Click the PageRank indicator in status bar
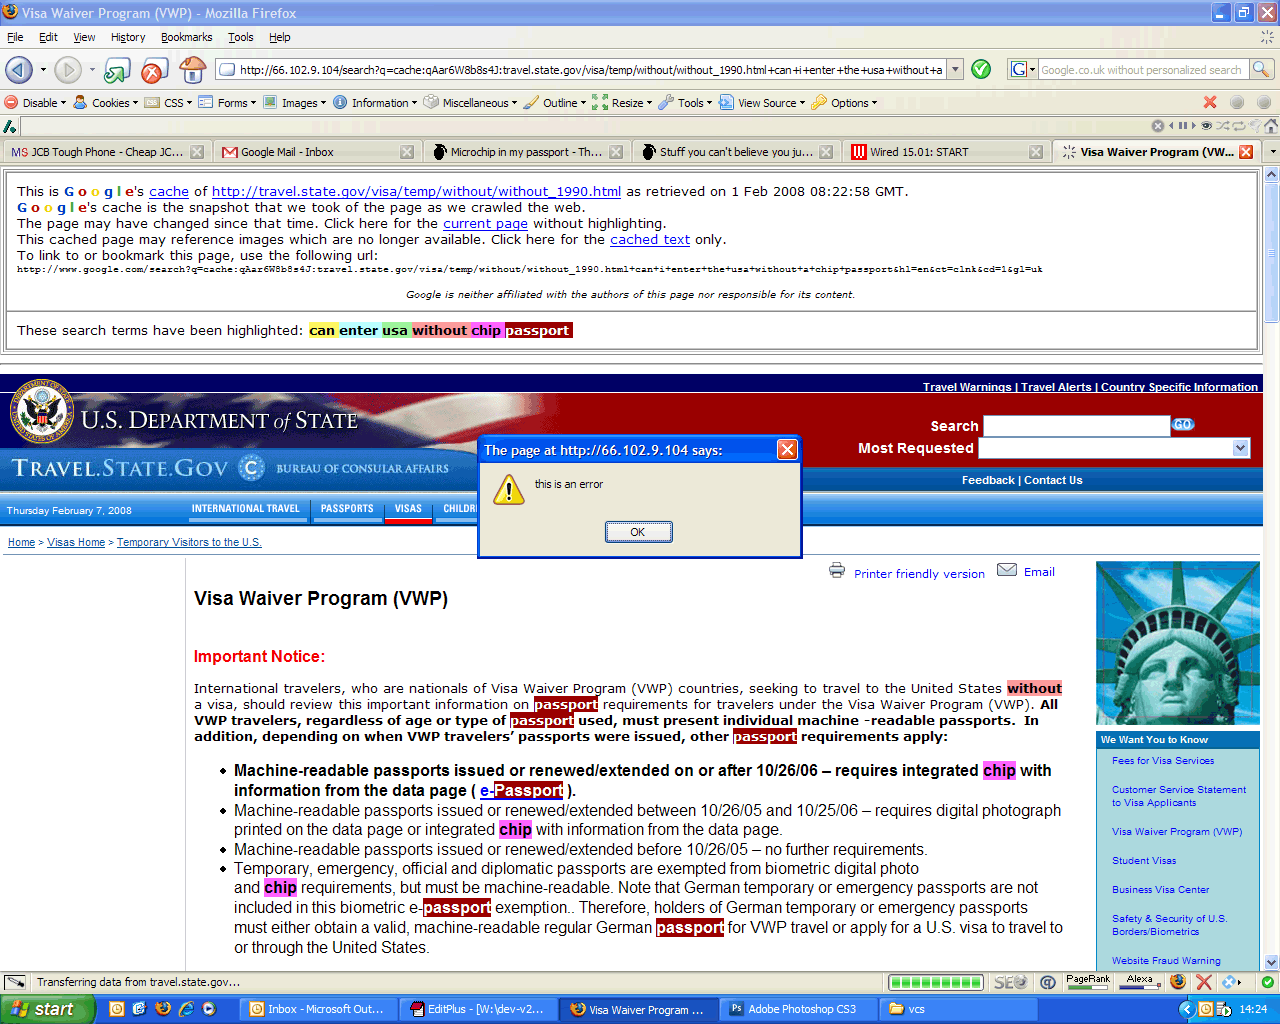Screen dimensions: 1280x1024 click(1088, 982)
